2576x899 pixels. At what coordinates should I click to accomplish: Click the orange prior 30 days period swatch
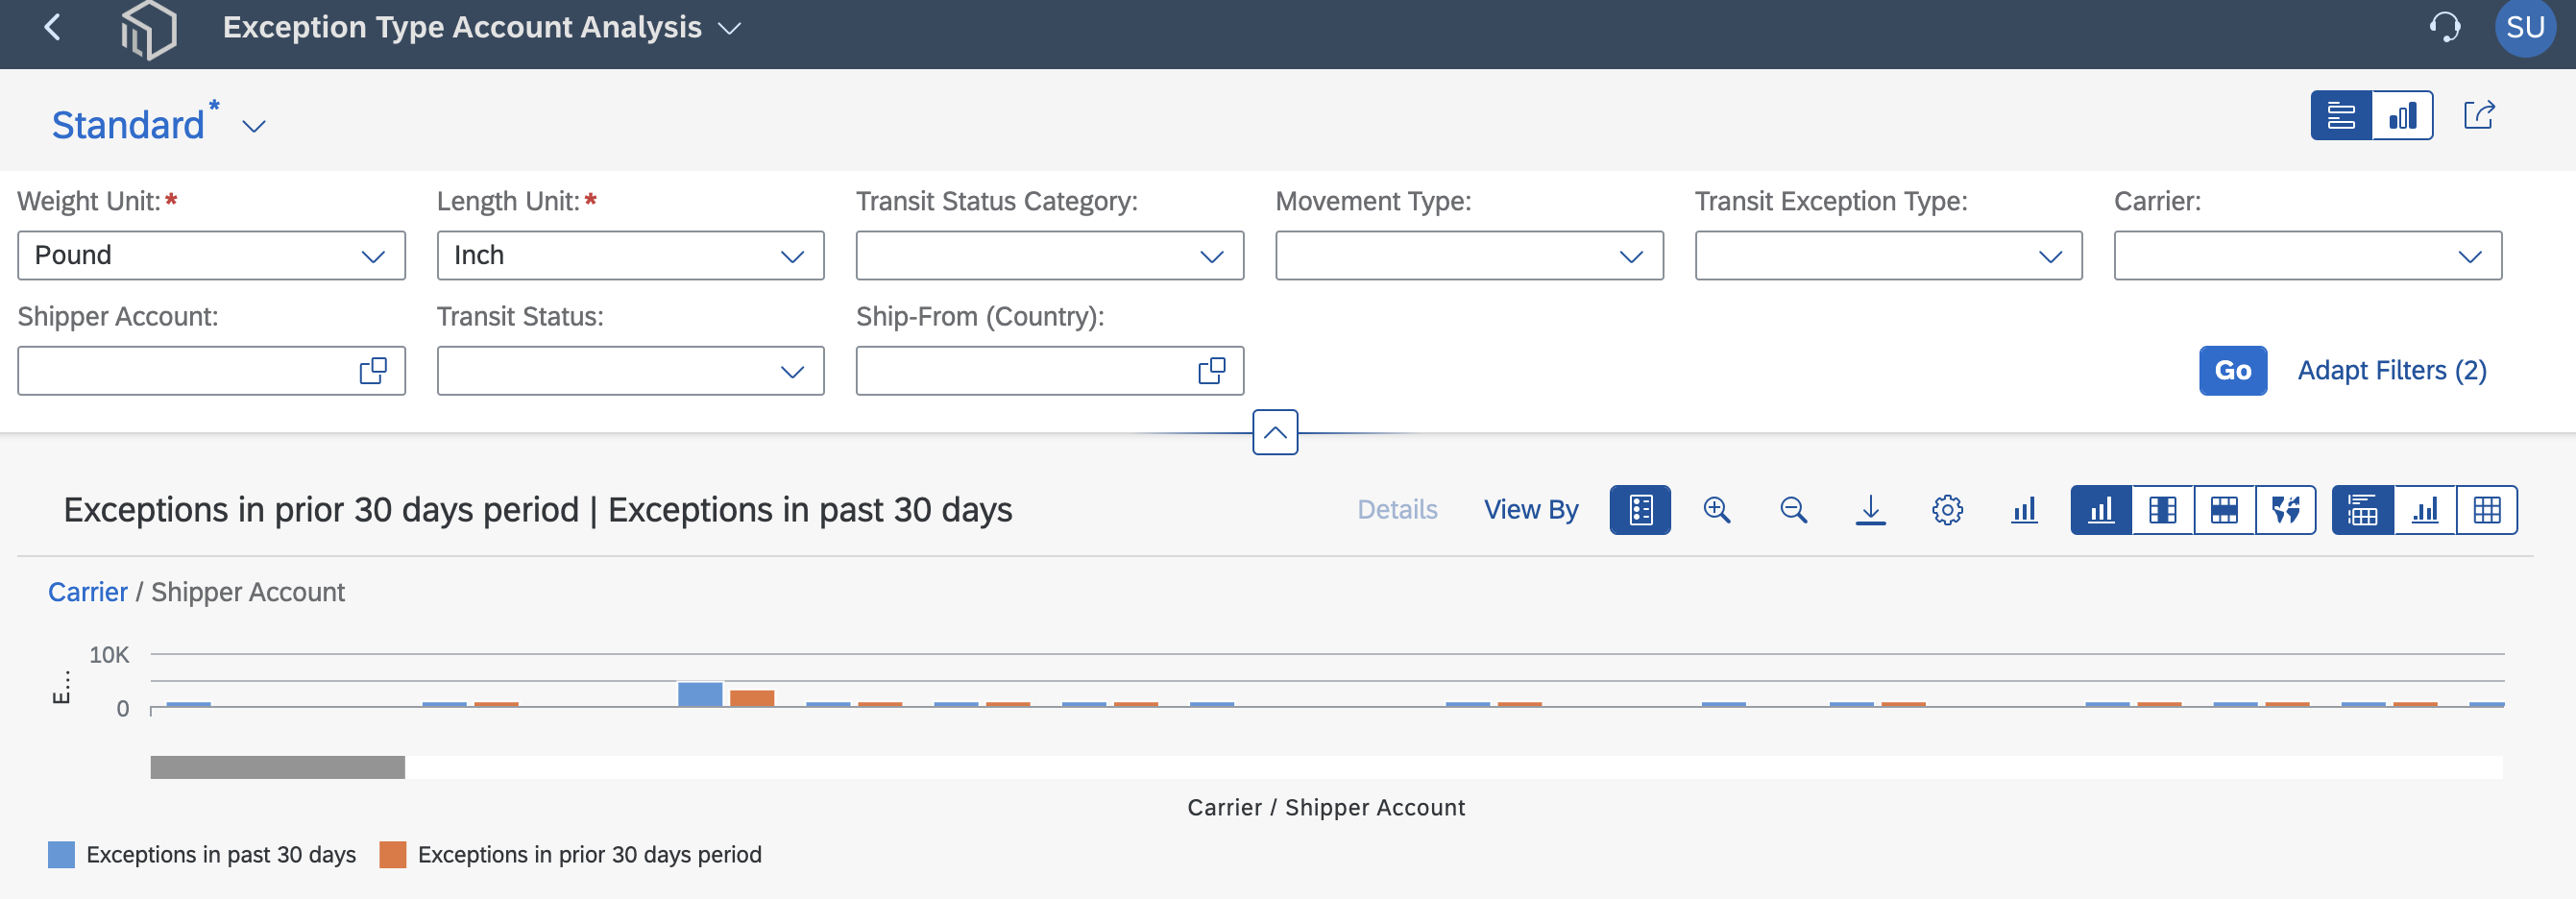pyautogui.click(x=392, y=855)
